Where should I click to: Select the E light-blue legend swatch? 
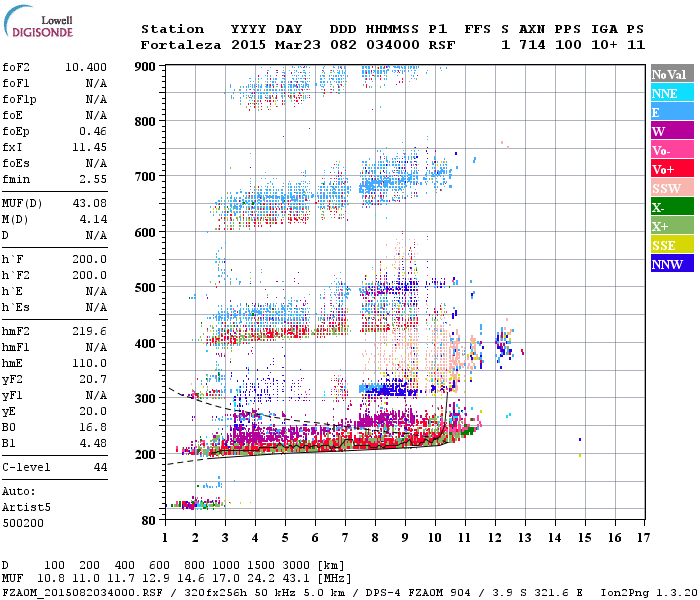[672, 112]
